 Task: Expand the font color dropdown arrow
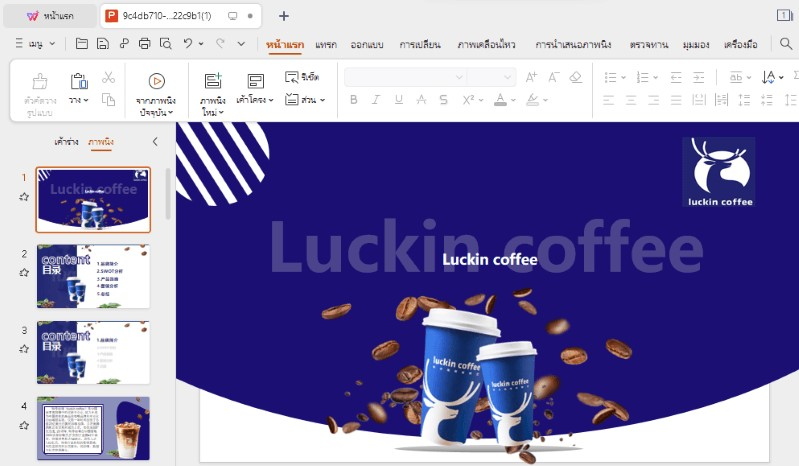pos(513,100)
